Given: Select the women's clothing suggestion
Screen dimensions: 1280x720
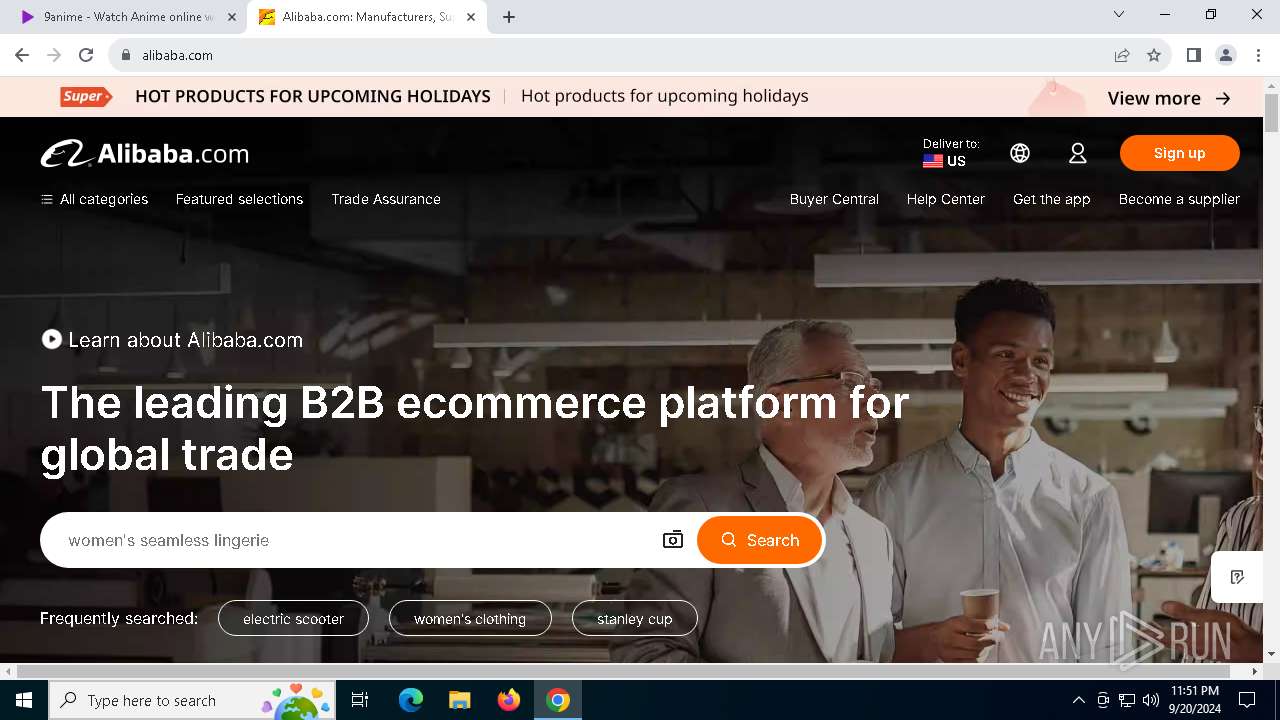Looking at the screenshot, I should coord(470,619).
